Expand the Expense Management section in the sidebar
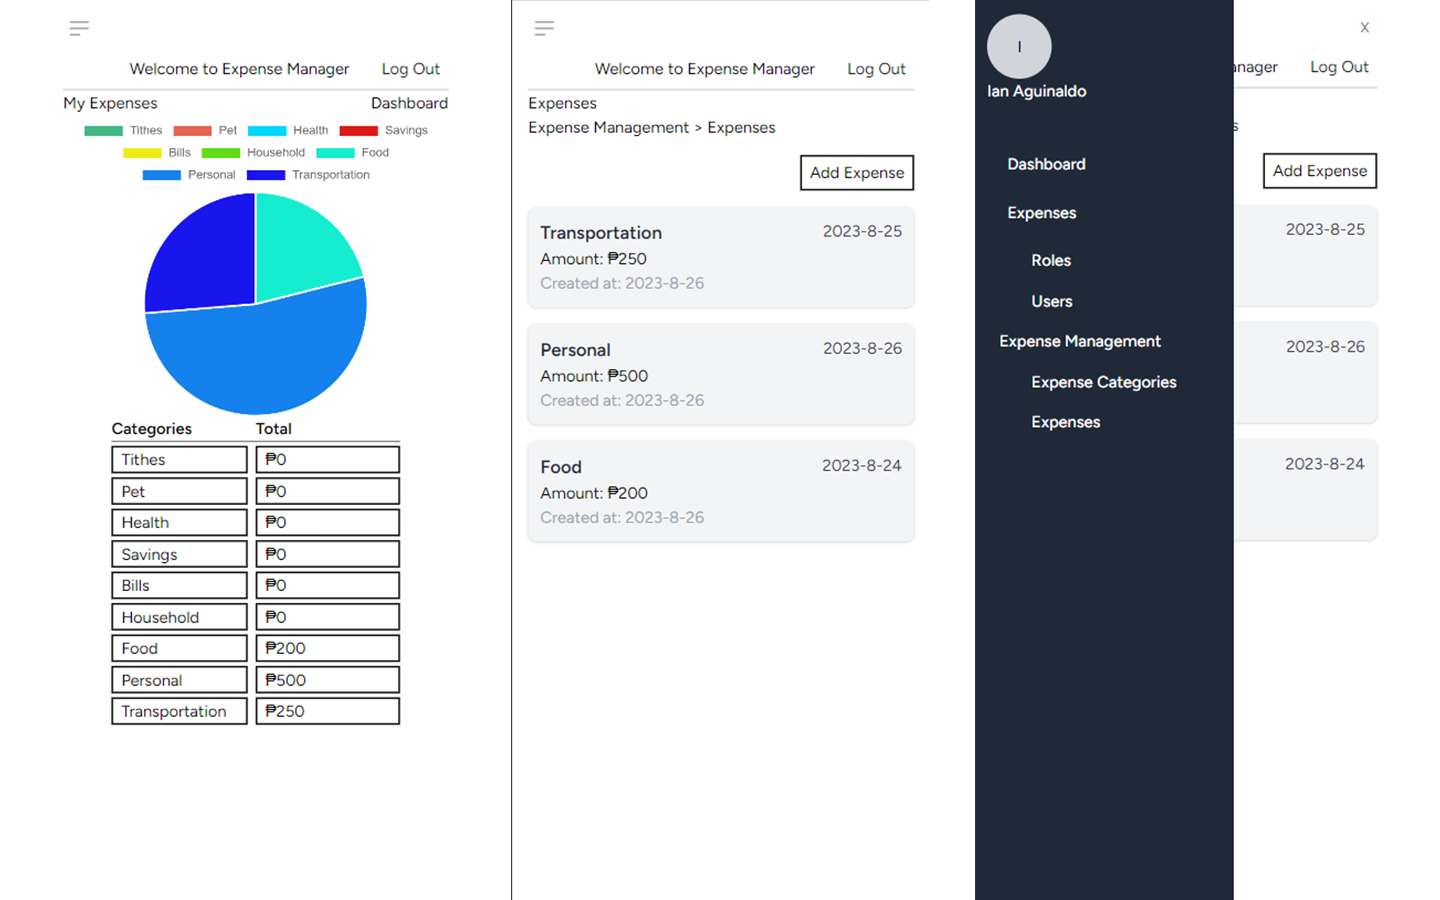The height and width of the screenshot is (900, 1440). click(x=1079, y=341)
